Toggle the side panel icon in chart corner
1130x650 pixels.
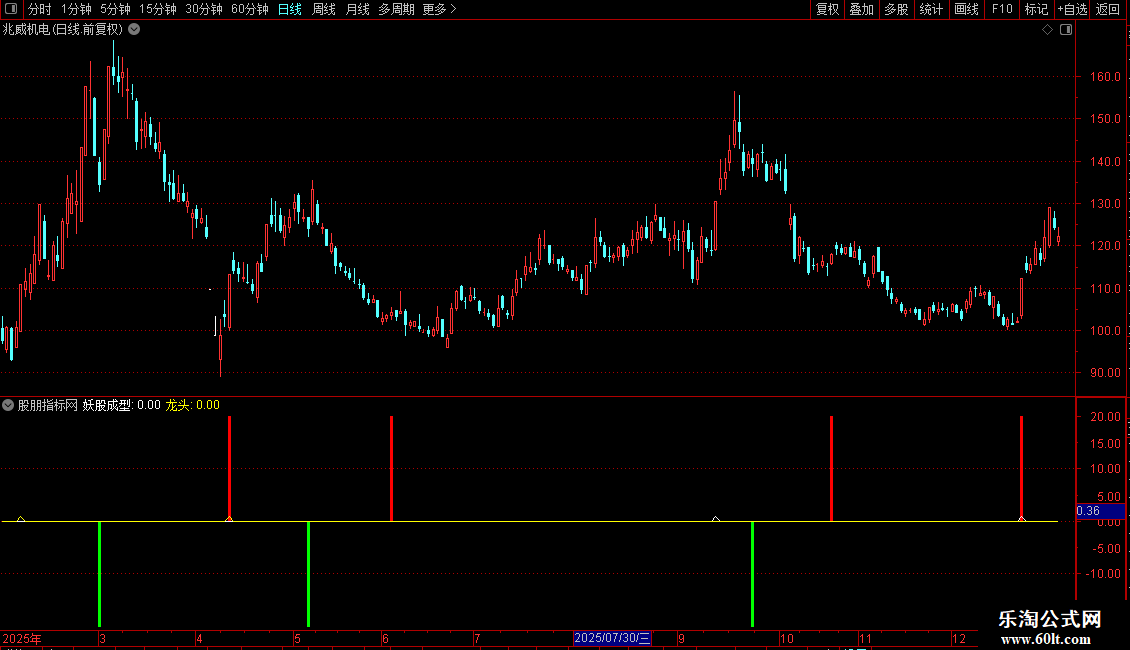point(1066,30)
